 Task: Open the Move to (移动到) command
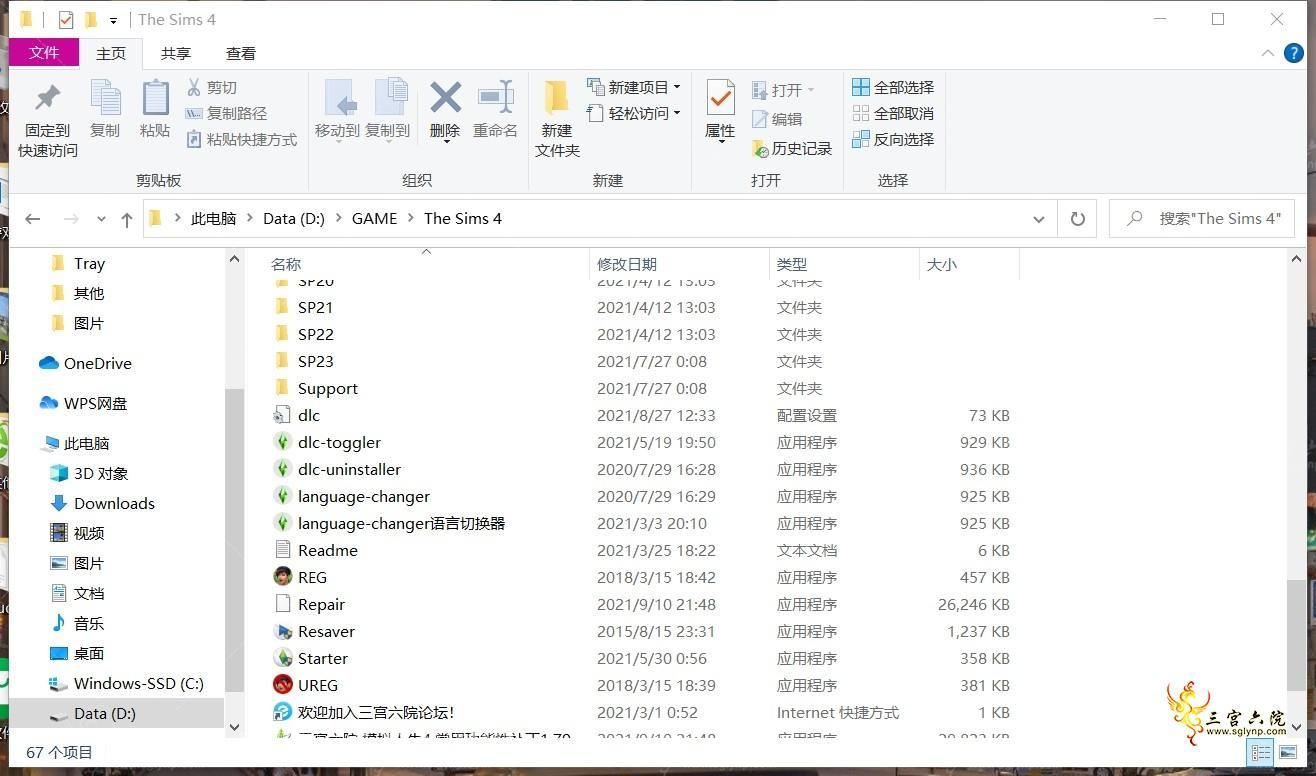click(x=337, y=109)
